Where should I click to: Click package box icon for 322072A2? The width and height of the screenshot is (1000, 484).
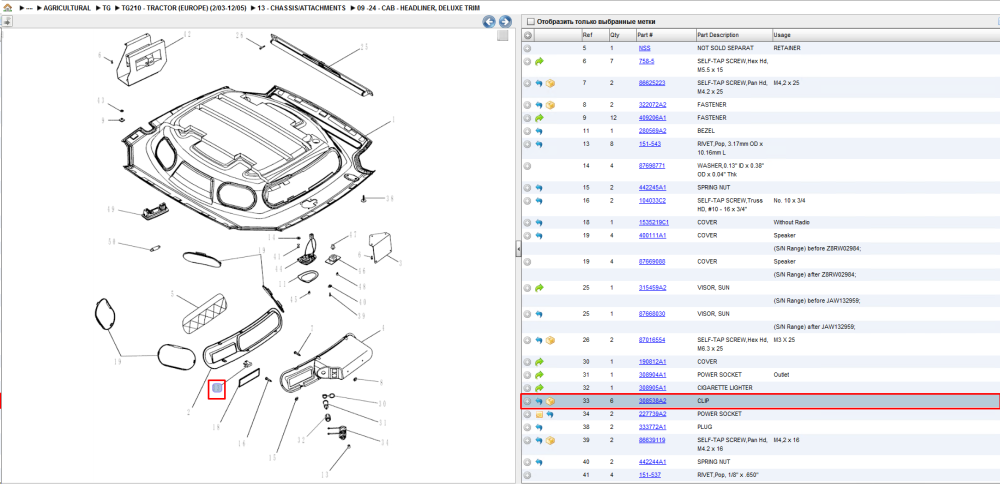click(x=550, y=105)
